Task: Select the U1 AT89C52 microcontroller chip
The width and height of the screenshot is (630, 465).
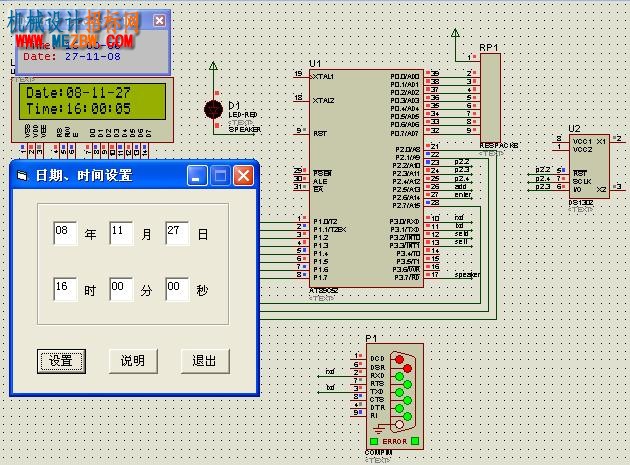Action: pos(366,178)
